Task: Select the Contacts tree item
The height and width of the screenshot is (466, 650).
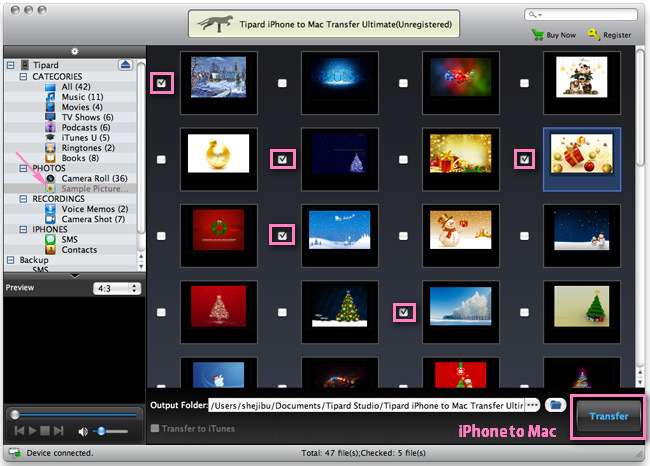Action: click(79, 250)
